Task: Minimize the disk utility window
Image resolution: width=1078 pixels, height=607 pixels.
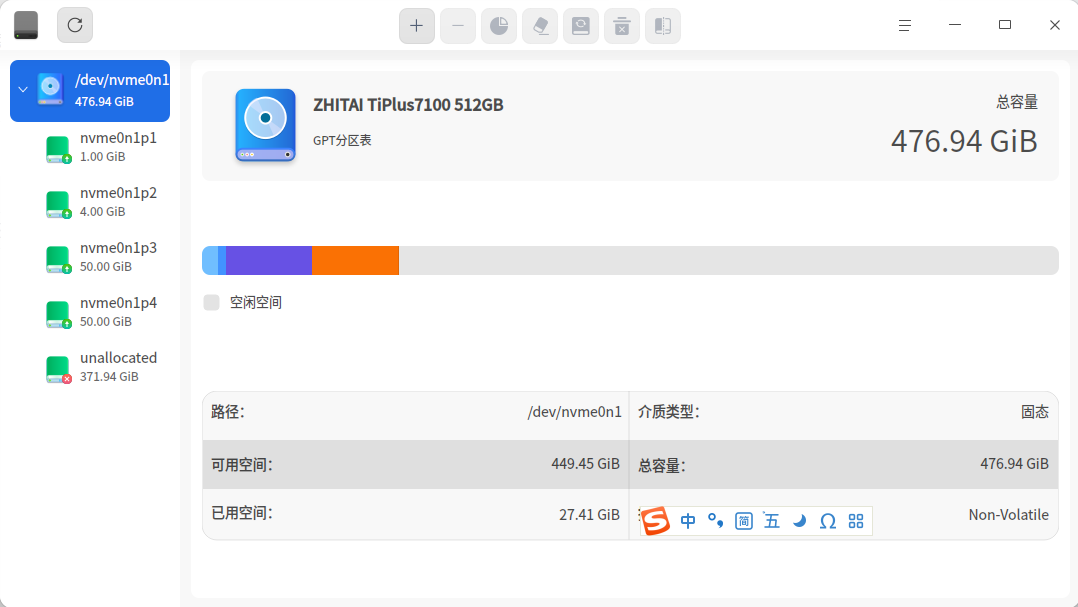Action: [x=955, y=25]
